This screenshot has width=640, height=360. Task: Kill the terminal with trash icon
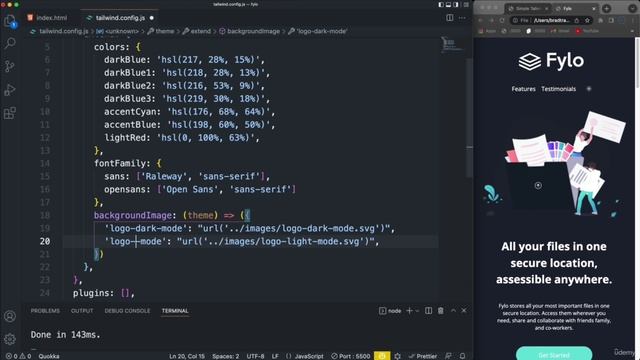pos(441,311)
